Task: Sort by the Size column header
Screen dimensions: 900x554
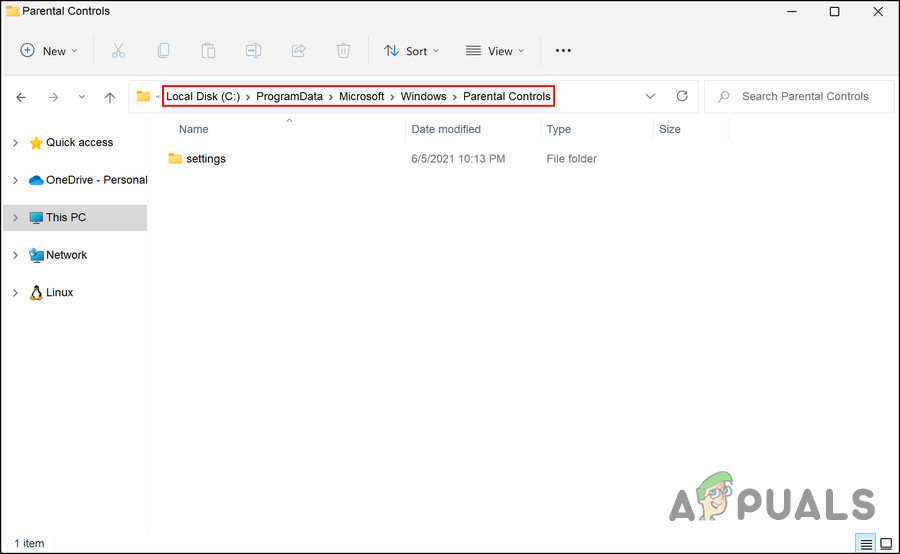Action: [669, 129]
